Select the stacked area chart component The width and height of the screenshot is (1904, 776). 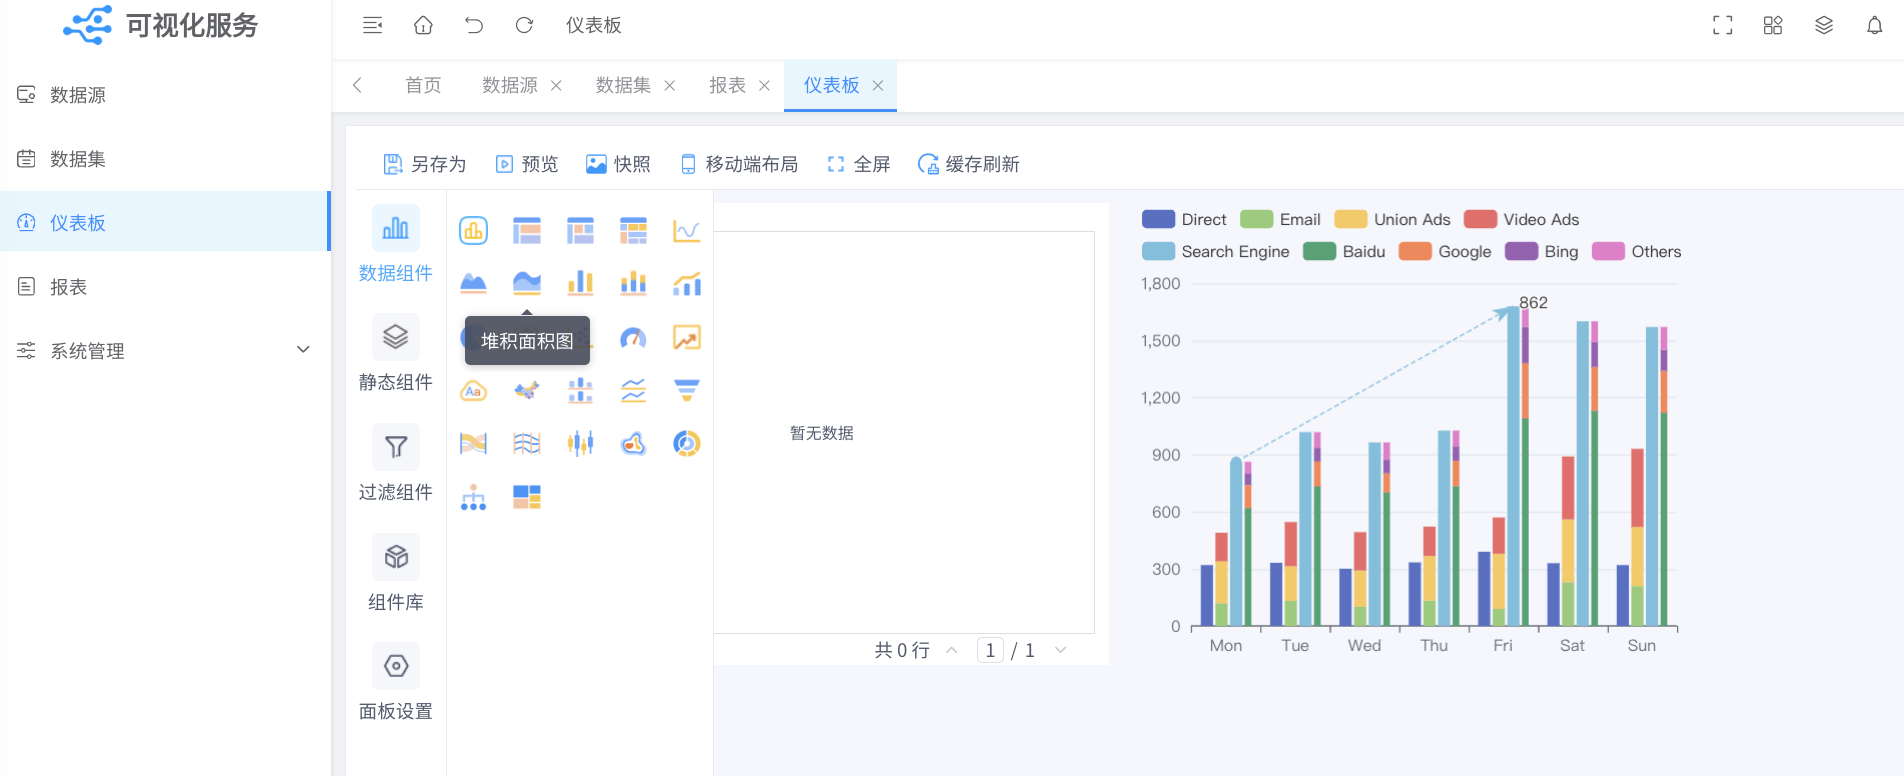point(527,284)
